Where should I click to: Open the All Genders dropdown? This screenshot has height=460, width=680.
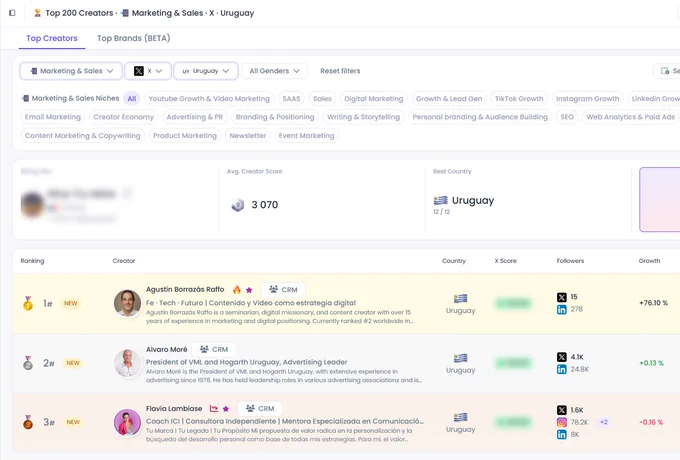coord(275,71)
